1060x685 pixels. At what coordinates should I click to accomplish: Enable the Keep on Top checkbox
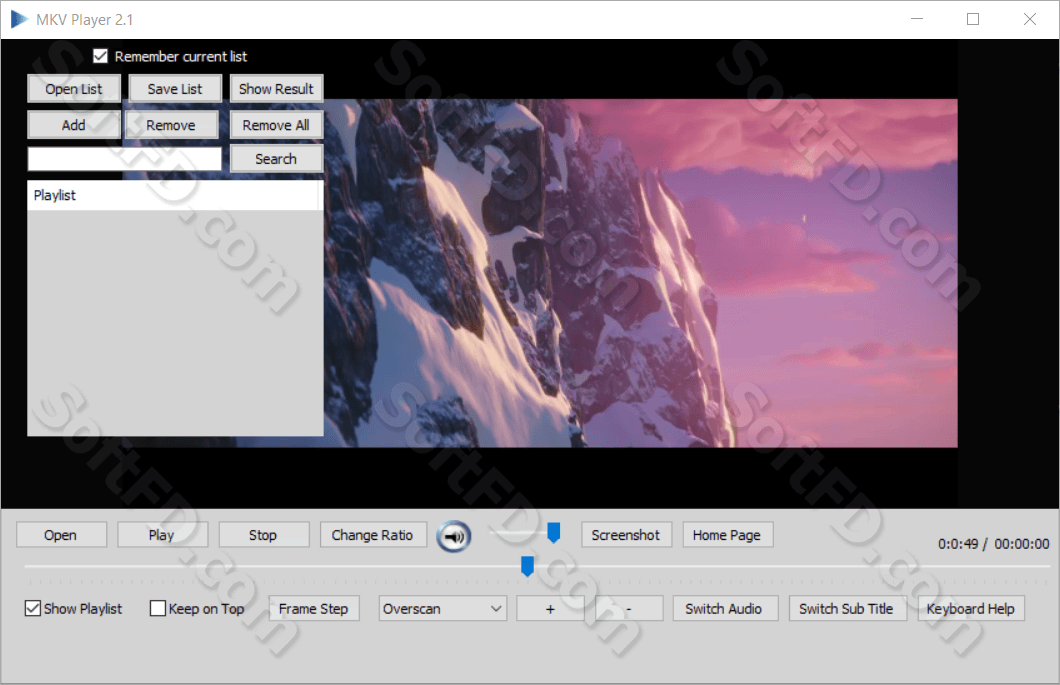[x=158, y=609]
